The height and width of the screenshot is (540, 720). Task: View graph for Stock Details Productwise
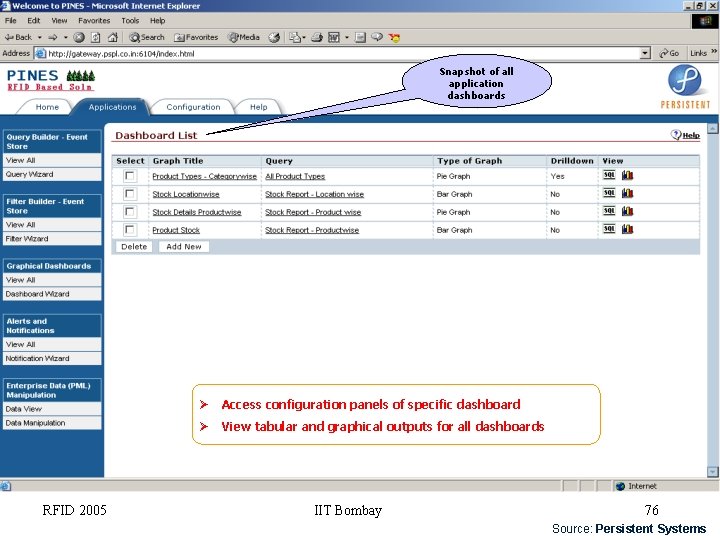(x=627, y=211)
